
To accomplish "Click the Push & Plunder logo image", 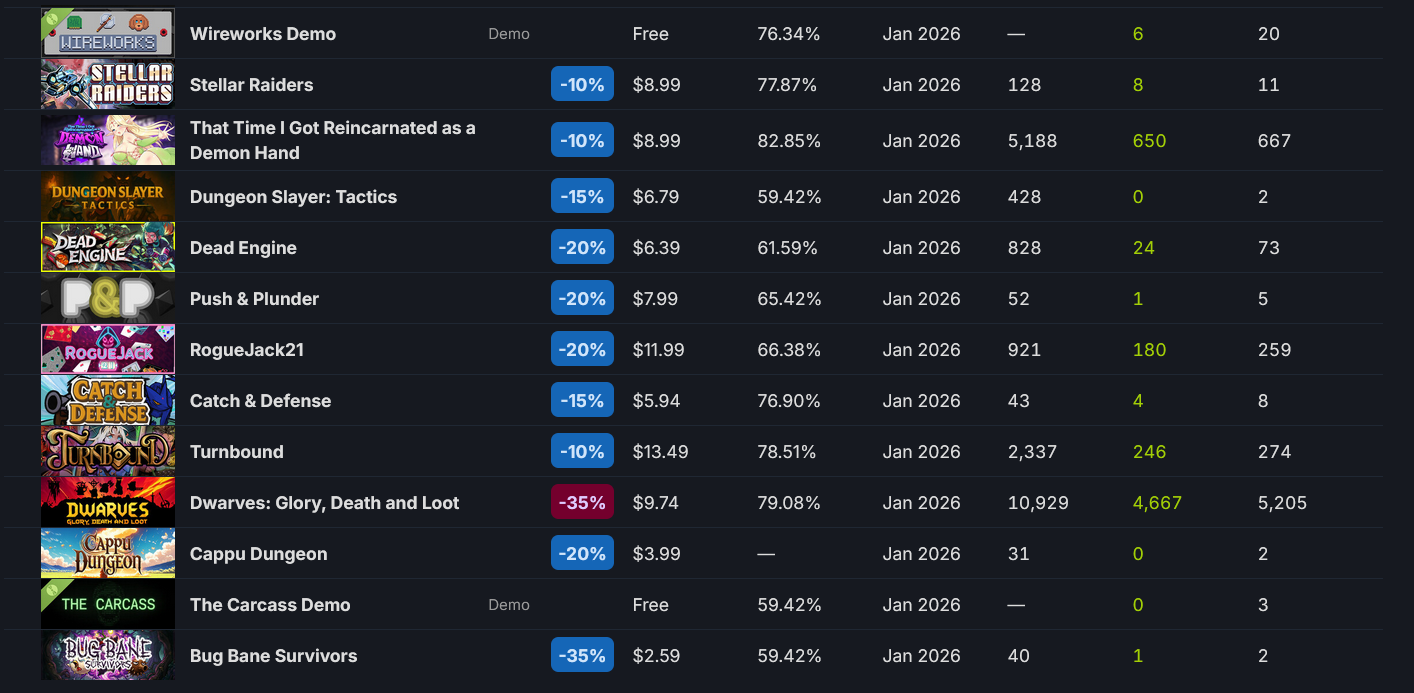I will click(x=108, y=298).
